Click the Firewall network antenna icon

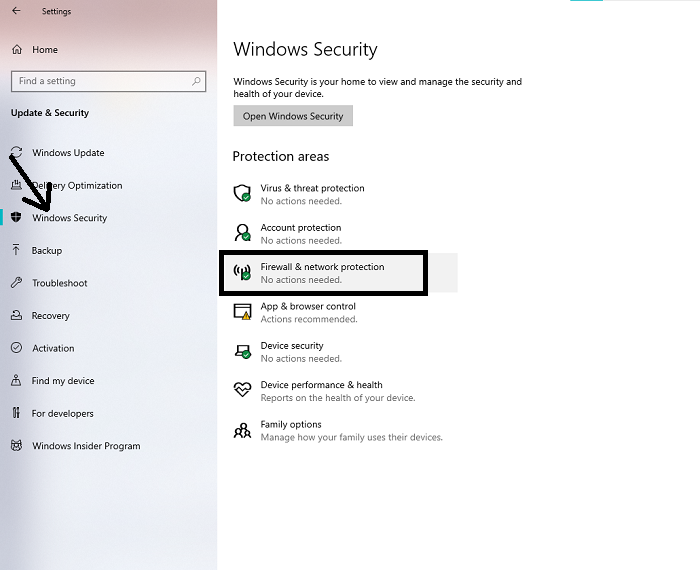tap(242, 272)
